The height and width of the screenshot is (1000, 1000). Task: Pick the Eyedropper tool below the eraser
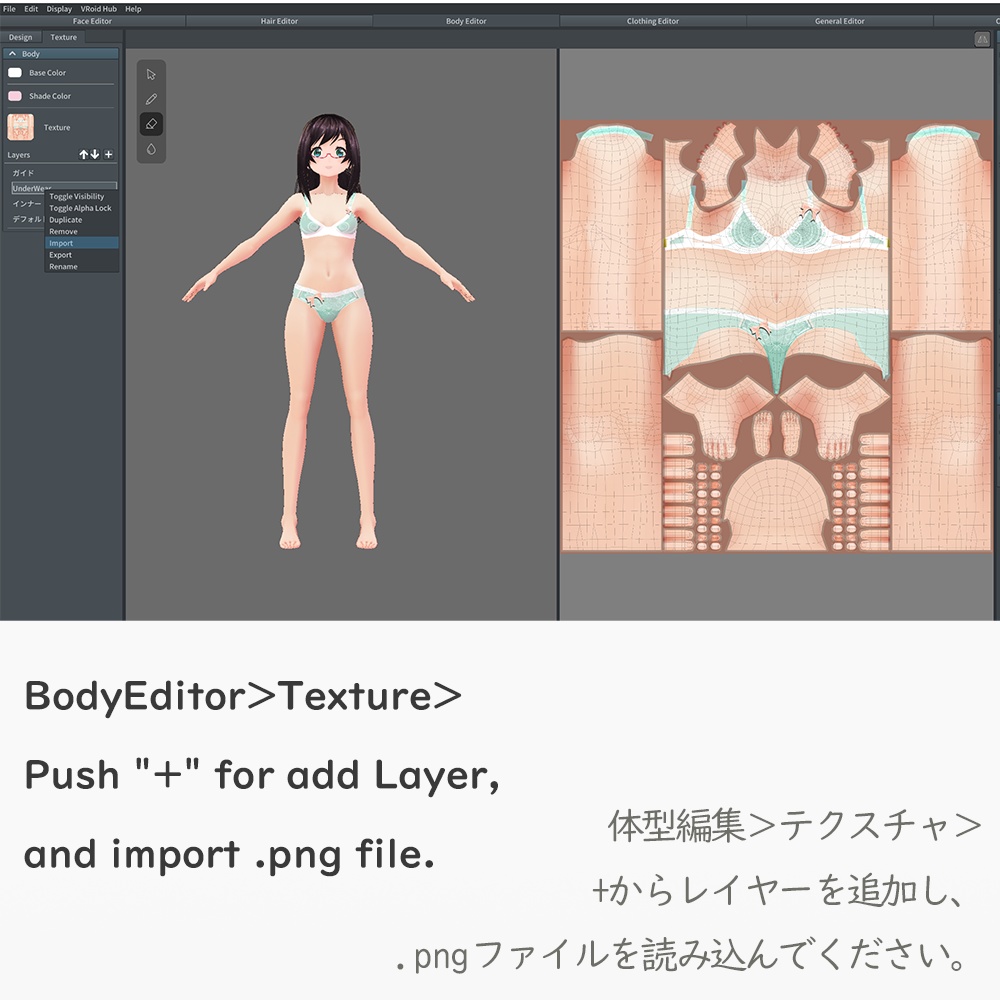tap(151, 146)
